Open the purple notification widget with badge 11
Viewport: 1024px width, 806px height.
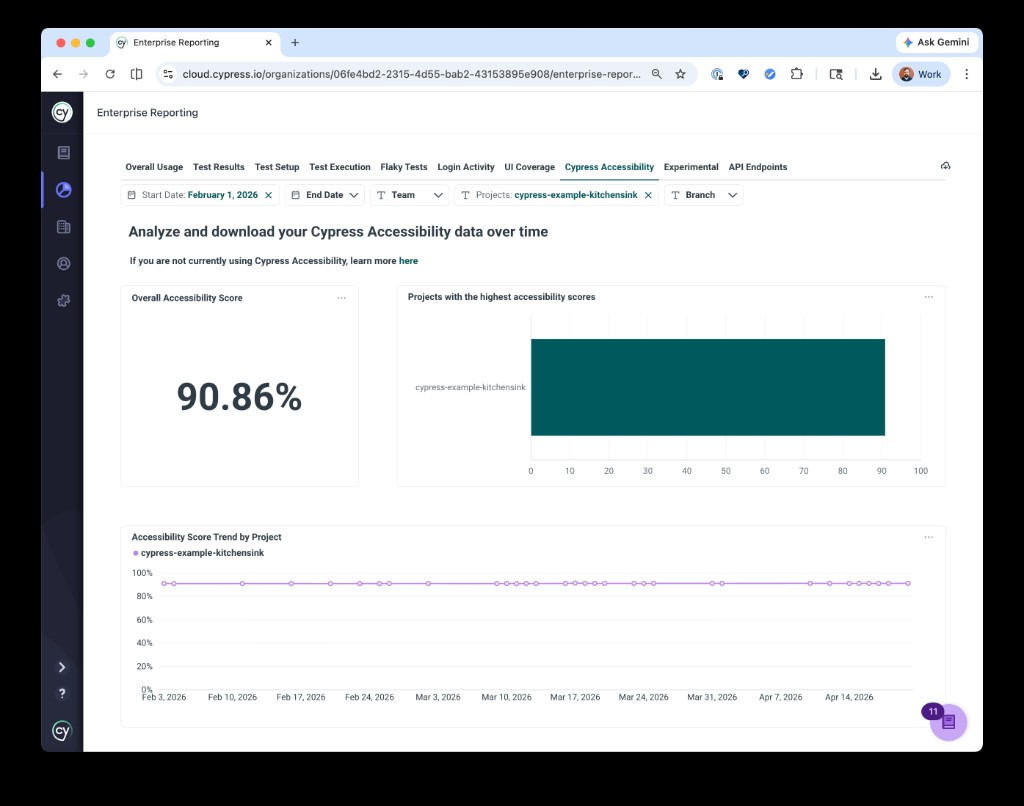click(x=948, y=722)
